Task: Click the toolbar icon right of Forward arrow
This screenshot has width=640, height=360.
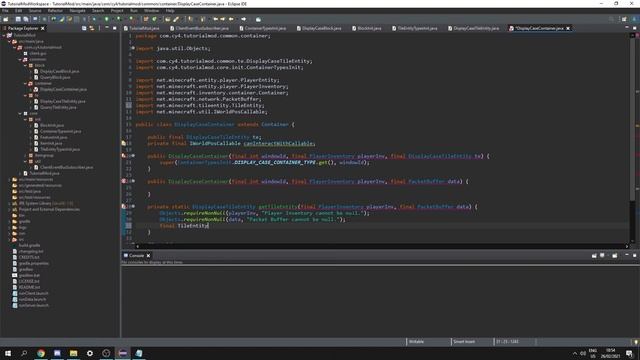Action: [x=258, y=19]
